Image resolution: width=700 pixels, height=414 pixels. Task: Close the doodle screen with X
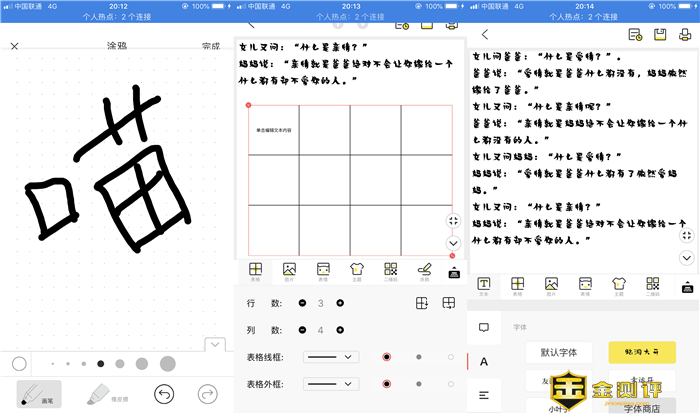[x=15, y=46]
